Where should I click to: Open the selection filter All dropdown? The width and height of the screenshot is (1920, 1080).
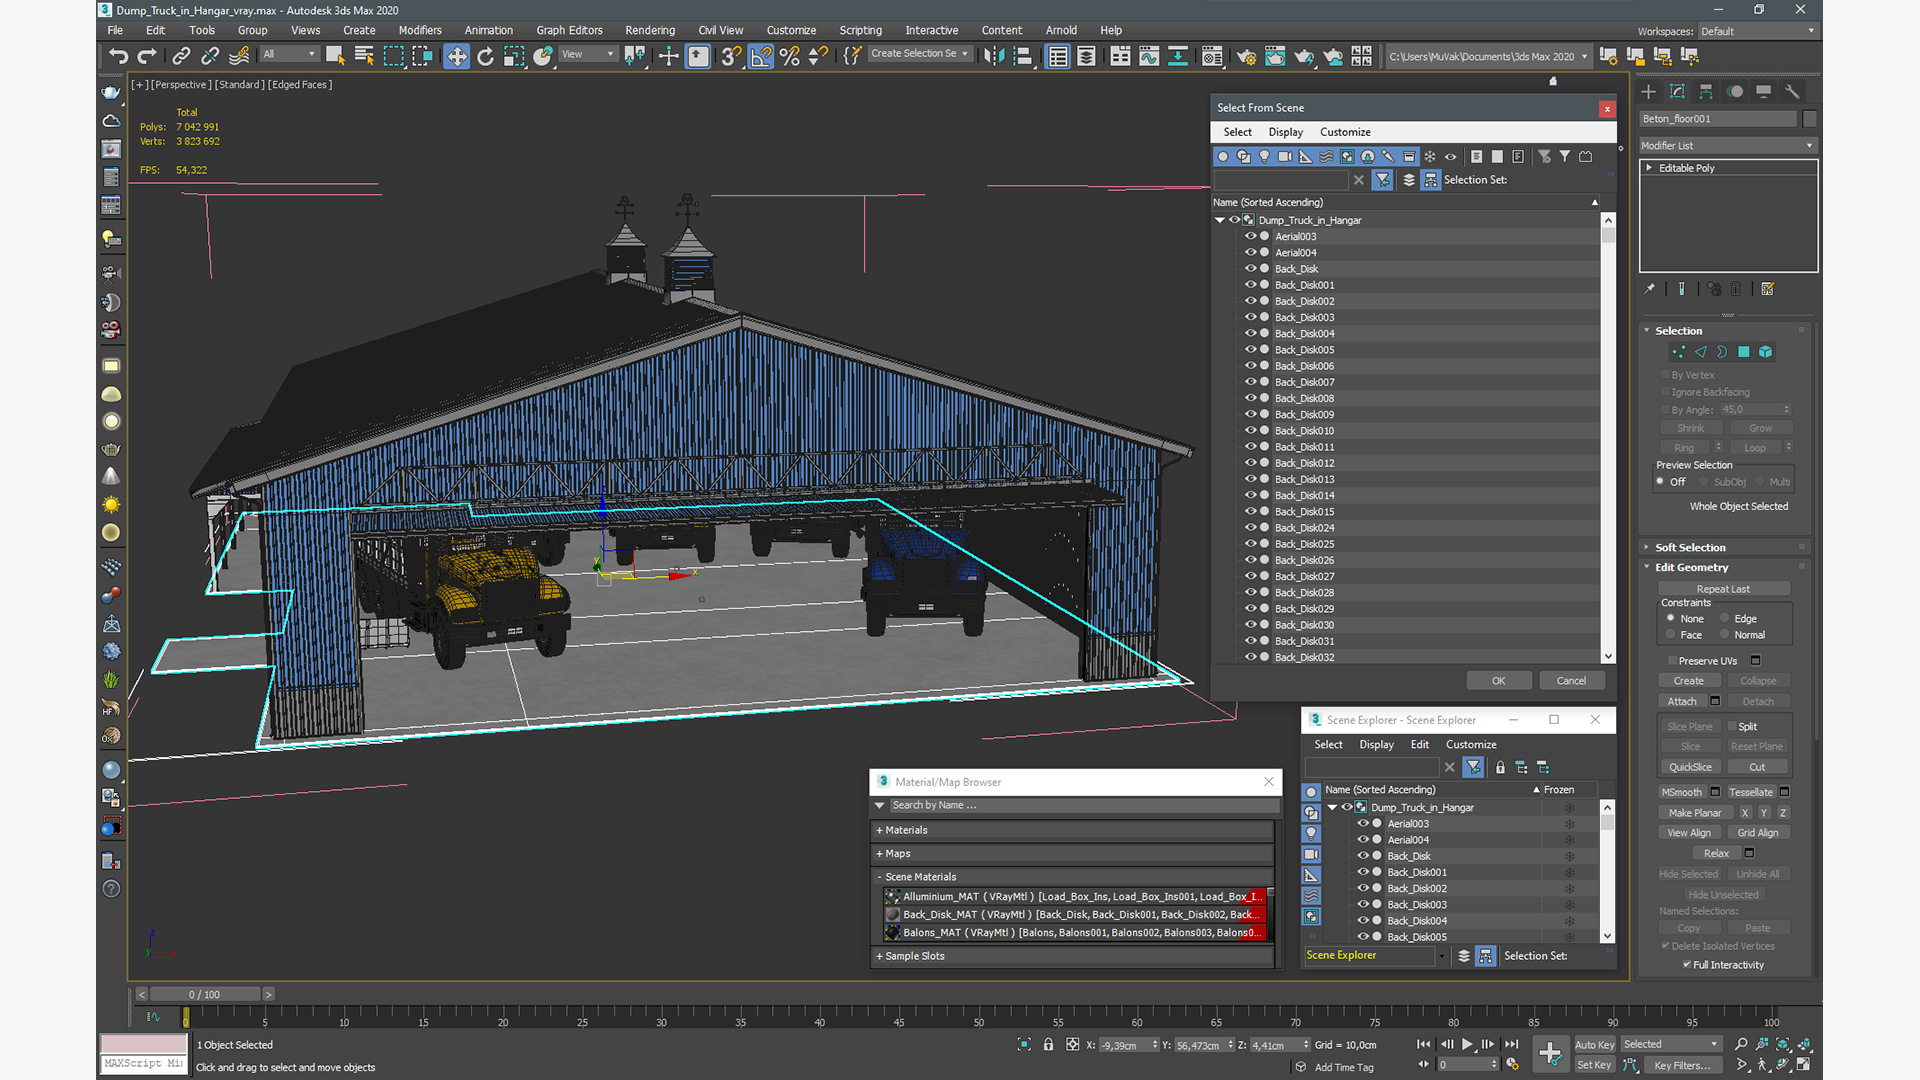pos(289,54)
